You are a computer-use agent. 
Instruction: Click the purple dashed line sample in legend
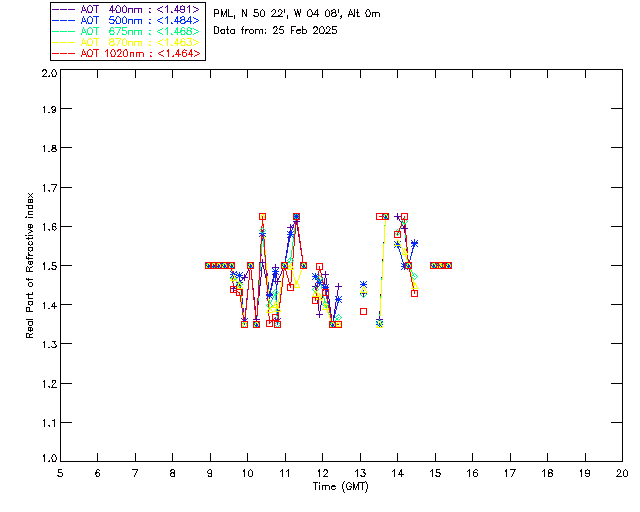[x=64, y=9]
